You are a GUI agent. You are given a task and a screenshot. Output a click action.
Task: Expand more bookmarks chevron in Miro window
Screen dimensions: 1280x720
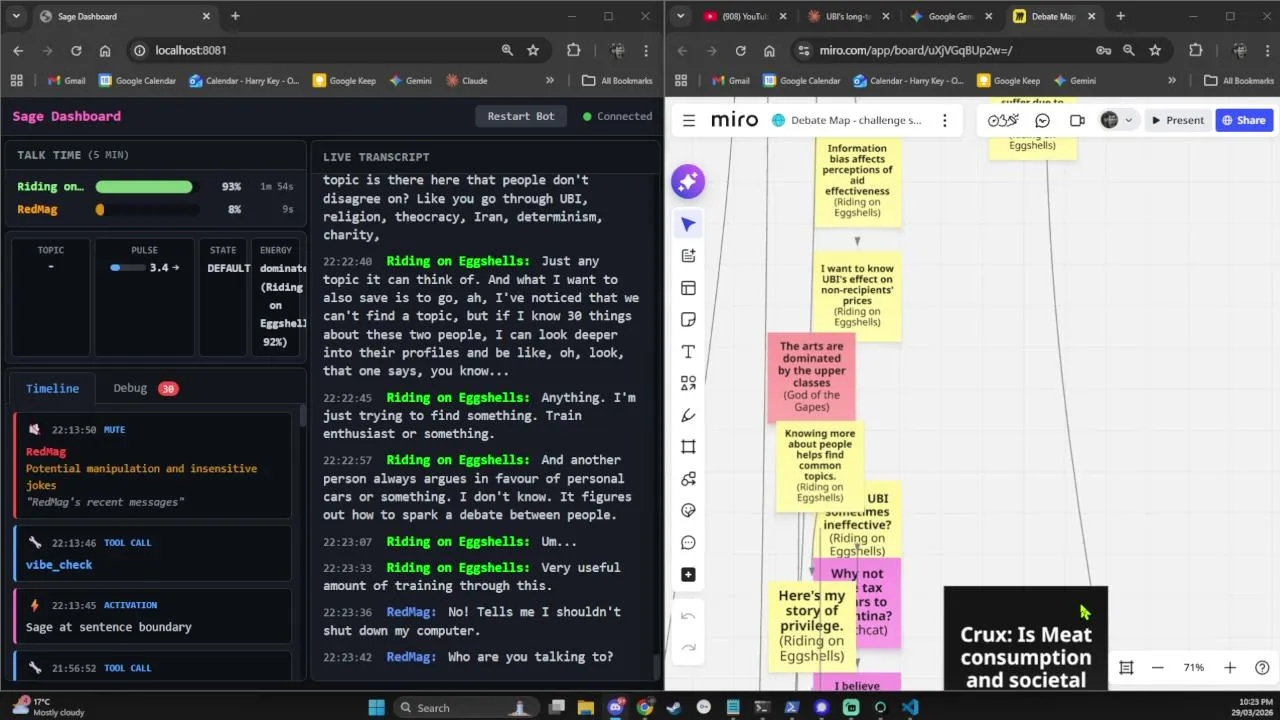[1172, 80]
